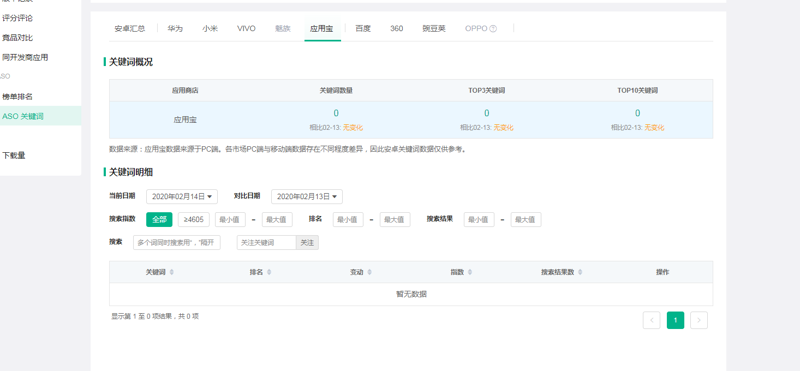Go to the previous page with the left arrow

[x=652, y=320]
